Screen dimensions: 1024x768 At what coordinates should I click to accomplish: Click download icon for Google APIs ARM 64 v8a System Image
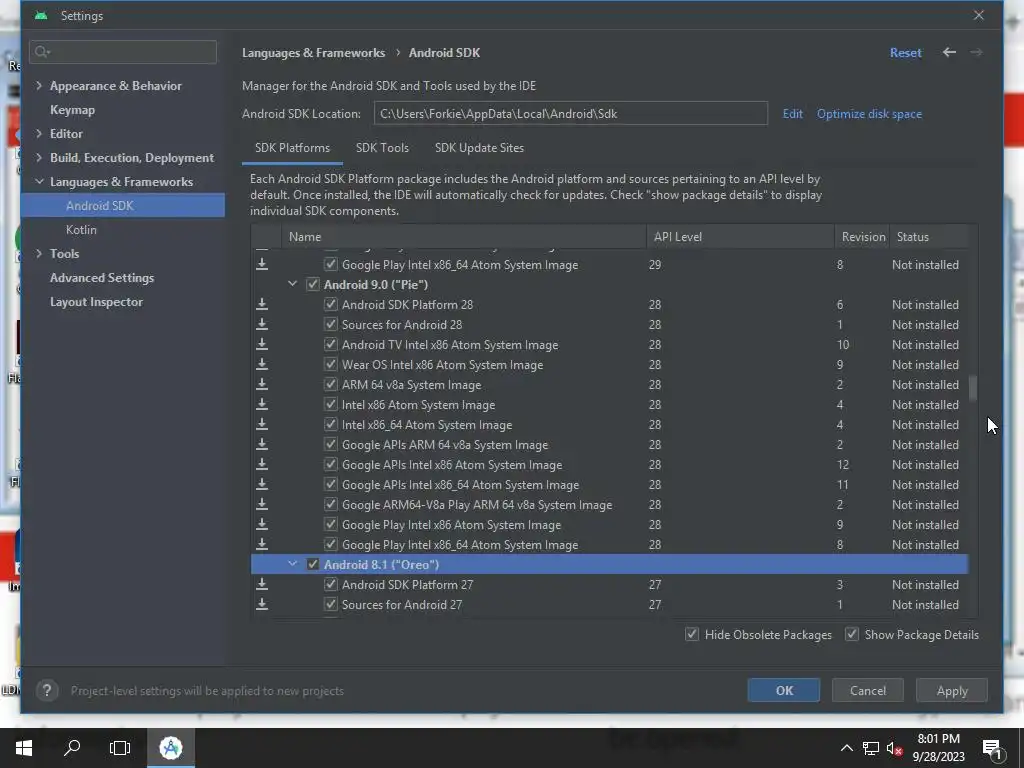point(262,445)
